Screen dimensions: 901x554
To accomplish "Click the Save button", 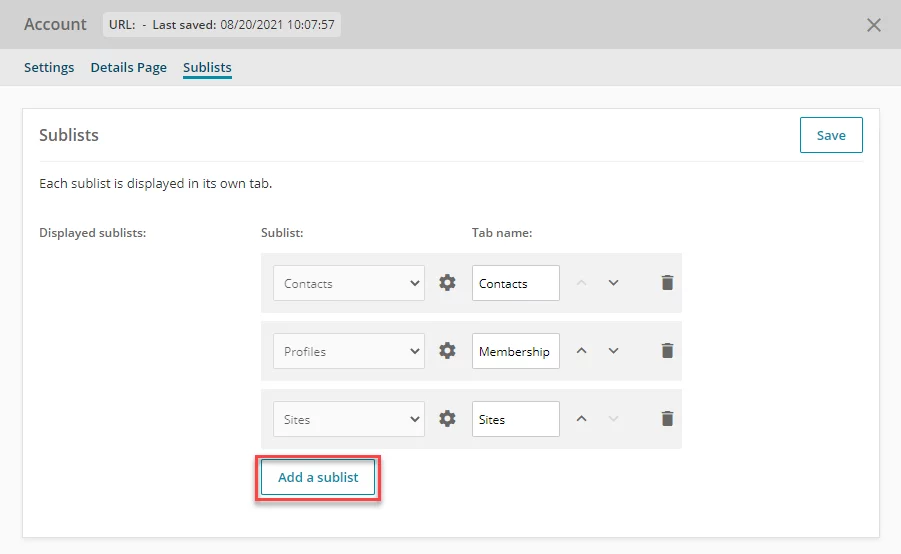I will click(831, 135).
